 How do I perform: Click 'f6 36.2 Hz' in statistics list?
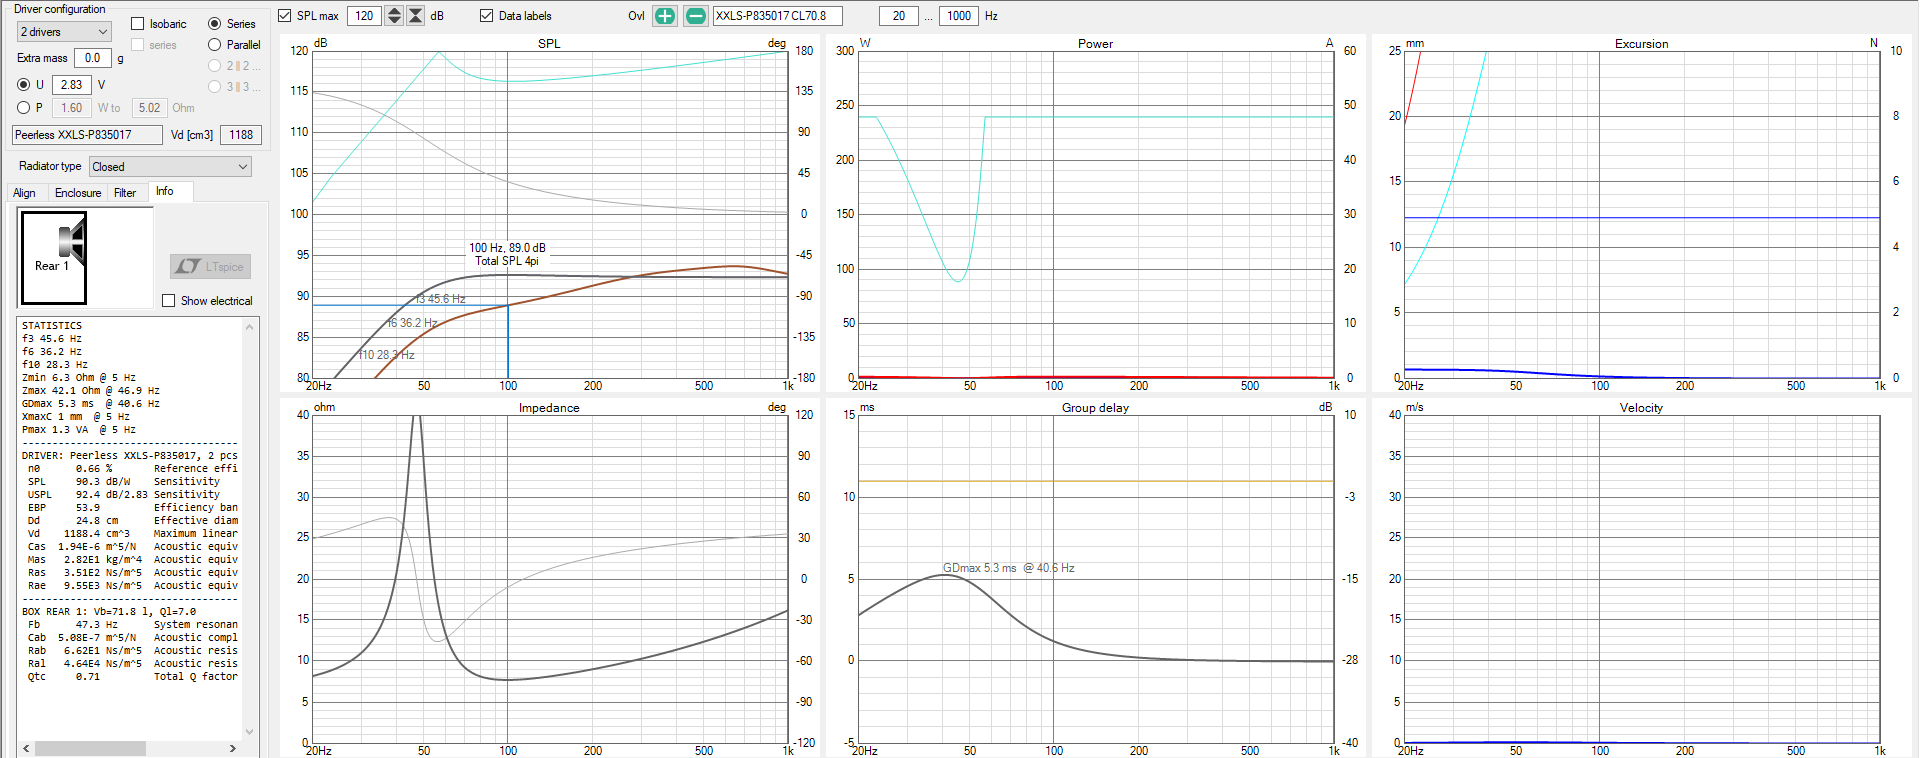[52, 352]
